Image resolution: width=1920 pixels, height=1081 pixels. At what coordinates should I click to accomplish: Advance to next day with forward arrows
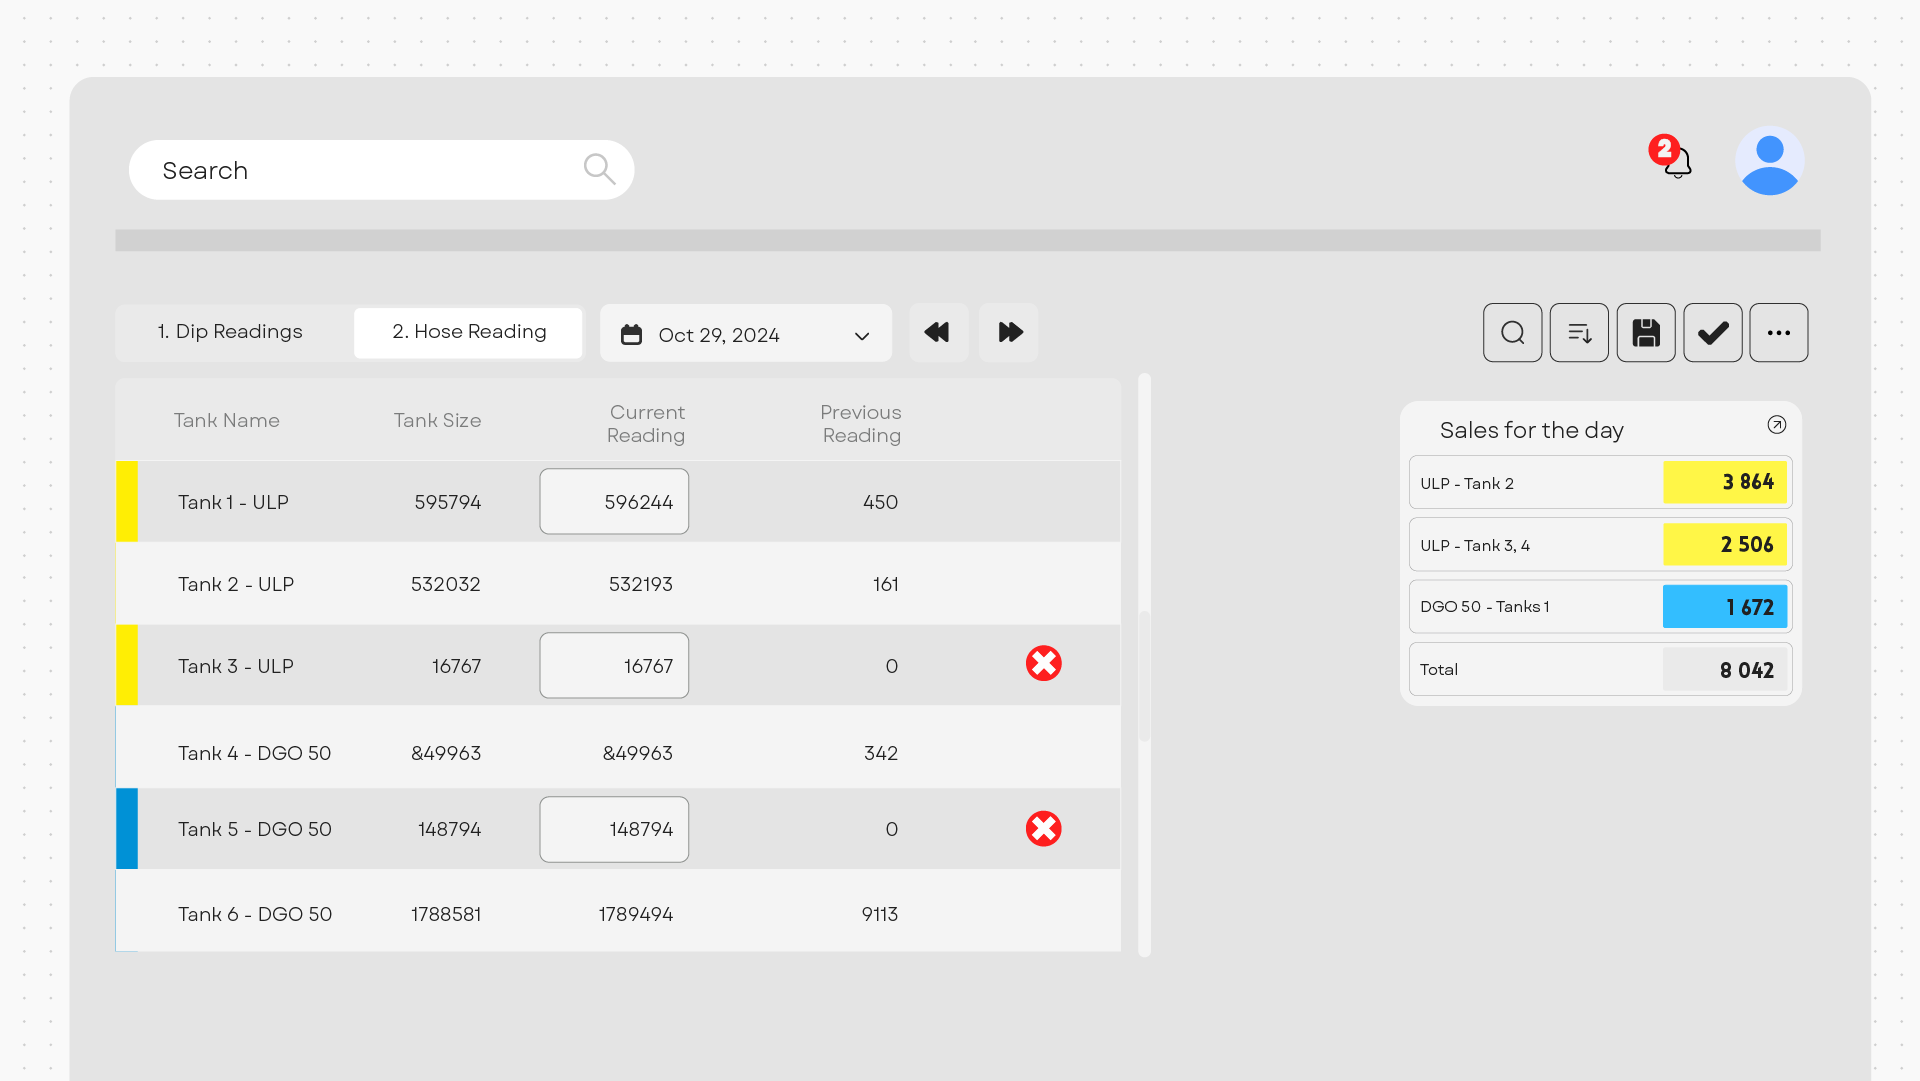(1009, 332)
